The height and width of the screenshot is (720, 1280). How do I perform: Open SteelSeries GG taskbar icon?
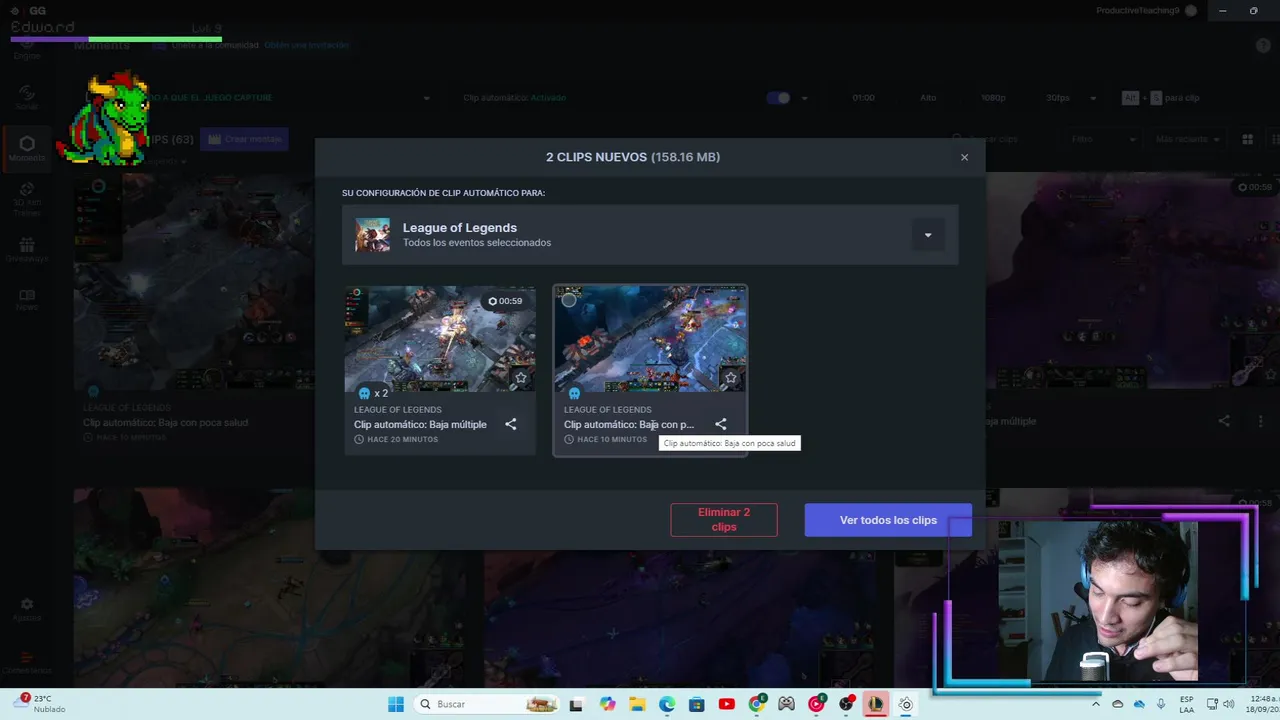906,704
